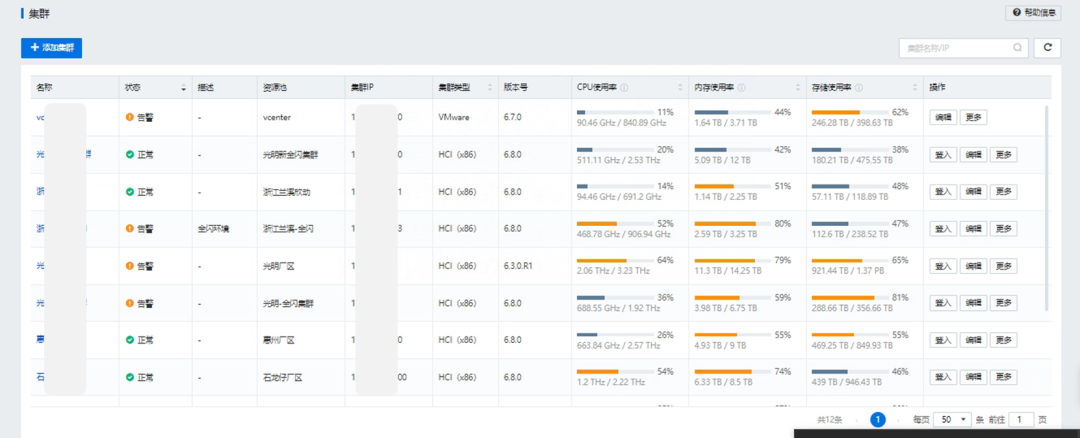
Task: Sort by CPU使用率 column arrows
Action: 681,88
